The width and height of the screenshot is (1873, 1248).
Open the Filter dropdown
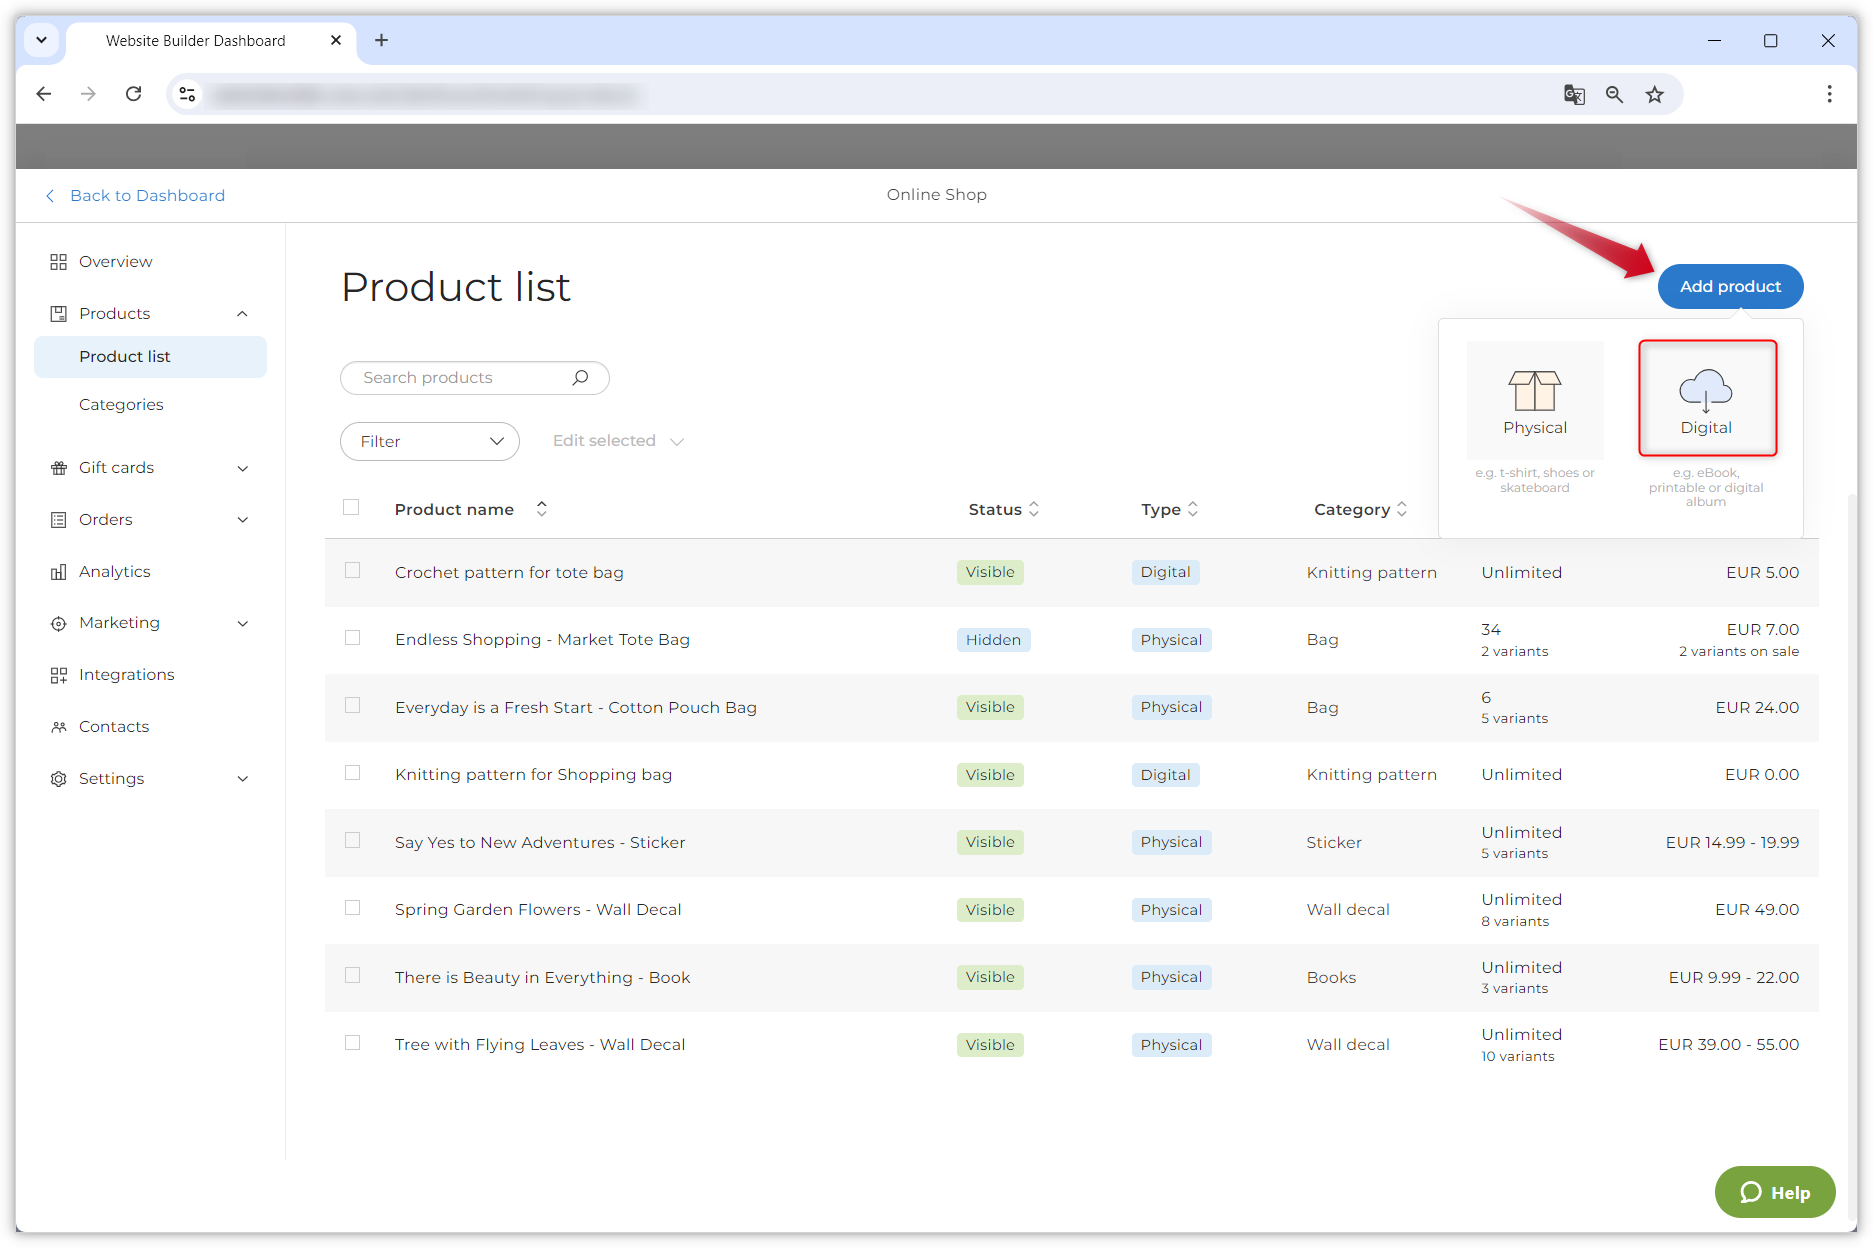pos(429,441)
